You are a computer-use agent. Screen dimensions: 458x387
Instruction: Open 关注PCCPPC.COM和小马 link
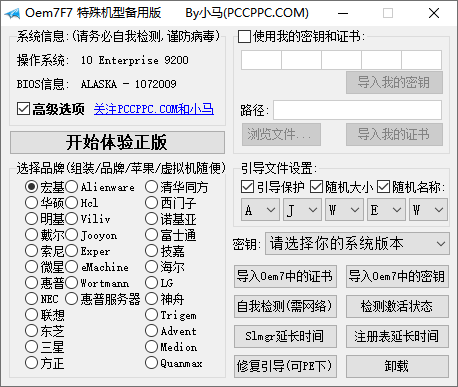tap(154, 109)
